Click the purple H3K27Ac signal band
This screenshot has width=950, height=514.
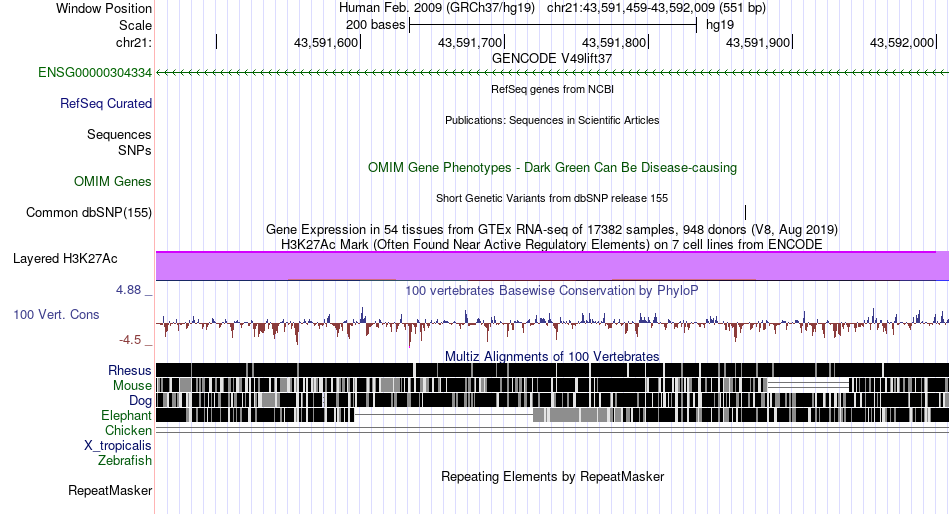point(552,266)
